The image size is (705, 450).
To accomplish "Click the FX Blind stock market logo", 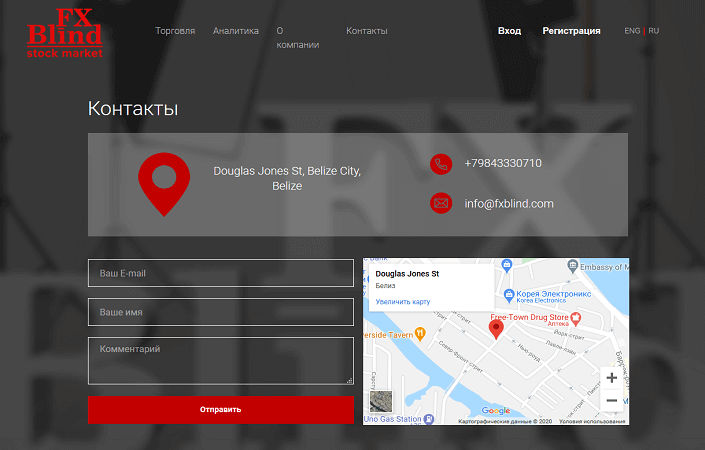I will [x=65, y=32].
